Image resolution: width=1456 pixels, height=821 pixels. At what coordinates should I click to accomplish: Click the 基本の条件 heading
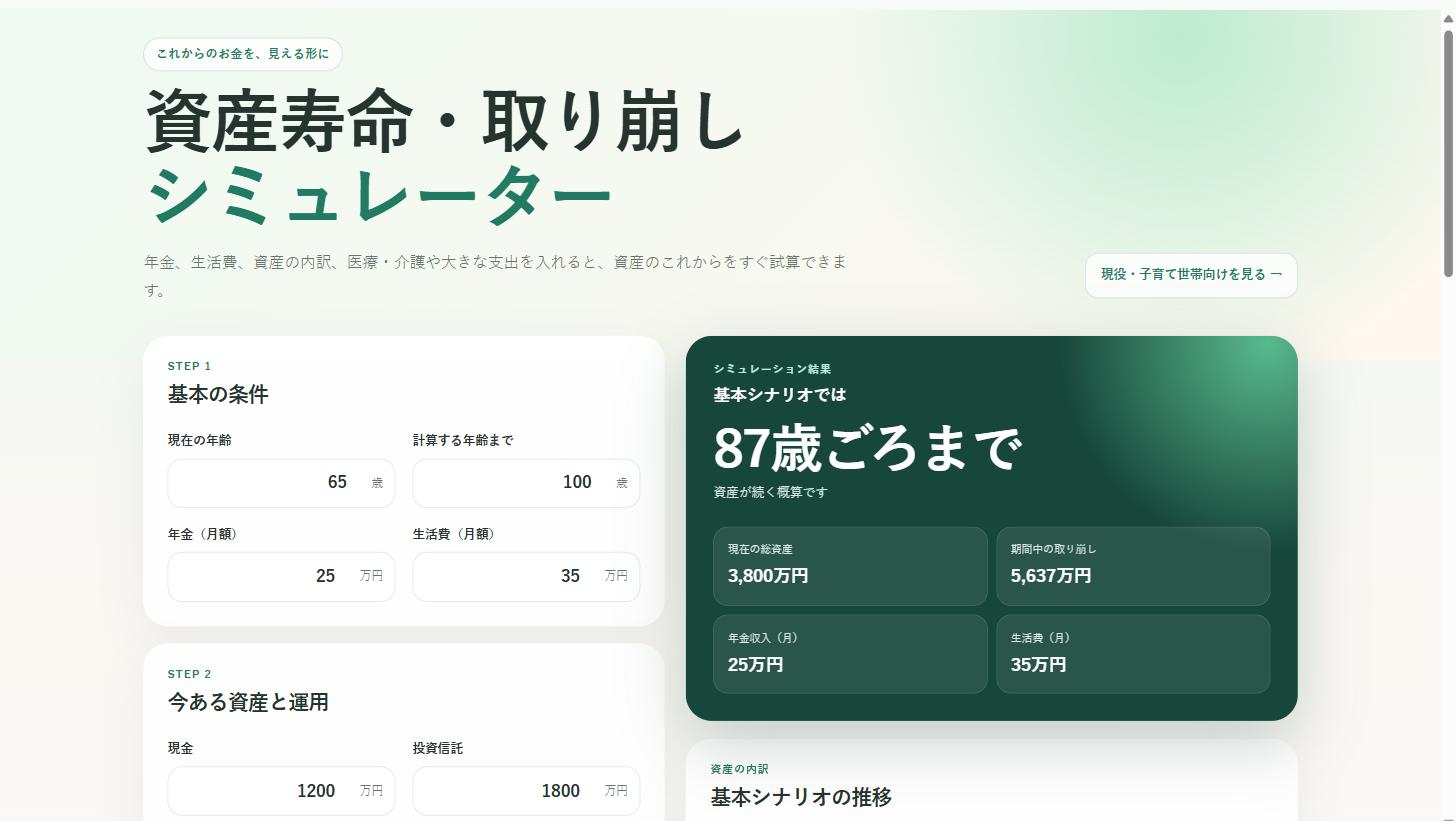pos(218,394)
